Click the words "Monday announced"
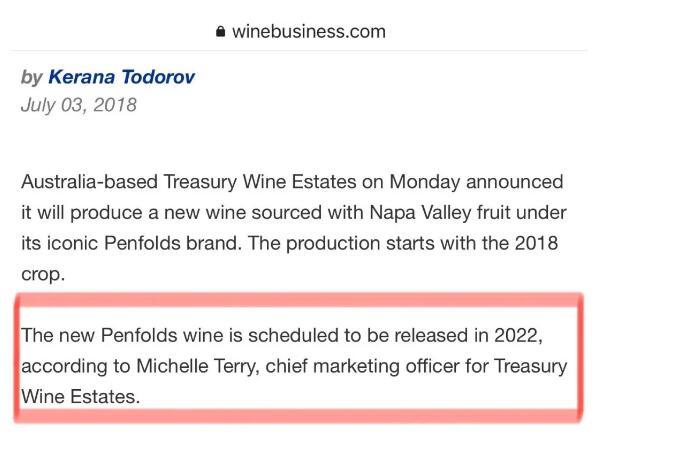 click(x=476, y=182)
